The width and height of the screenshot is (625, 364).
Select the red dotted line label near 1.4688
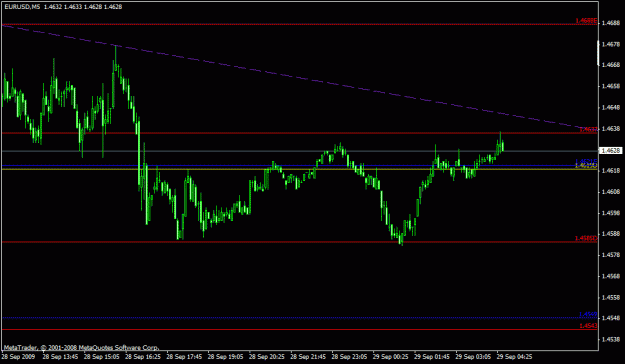(586, 21)
